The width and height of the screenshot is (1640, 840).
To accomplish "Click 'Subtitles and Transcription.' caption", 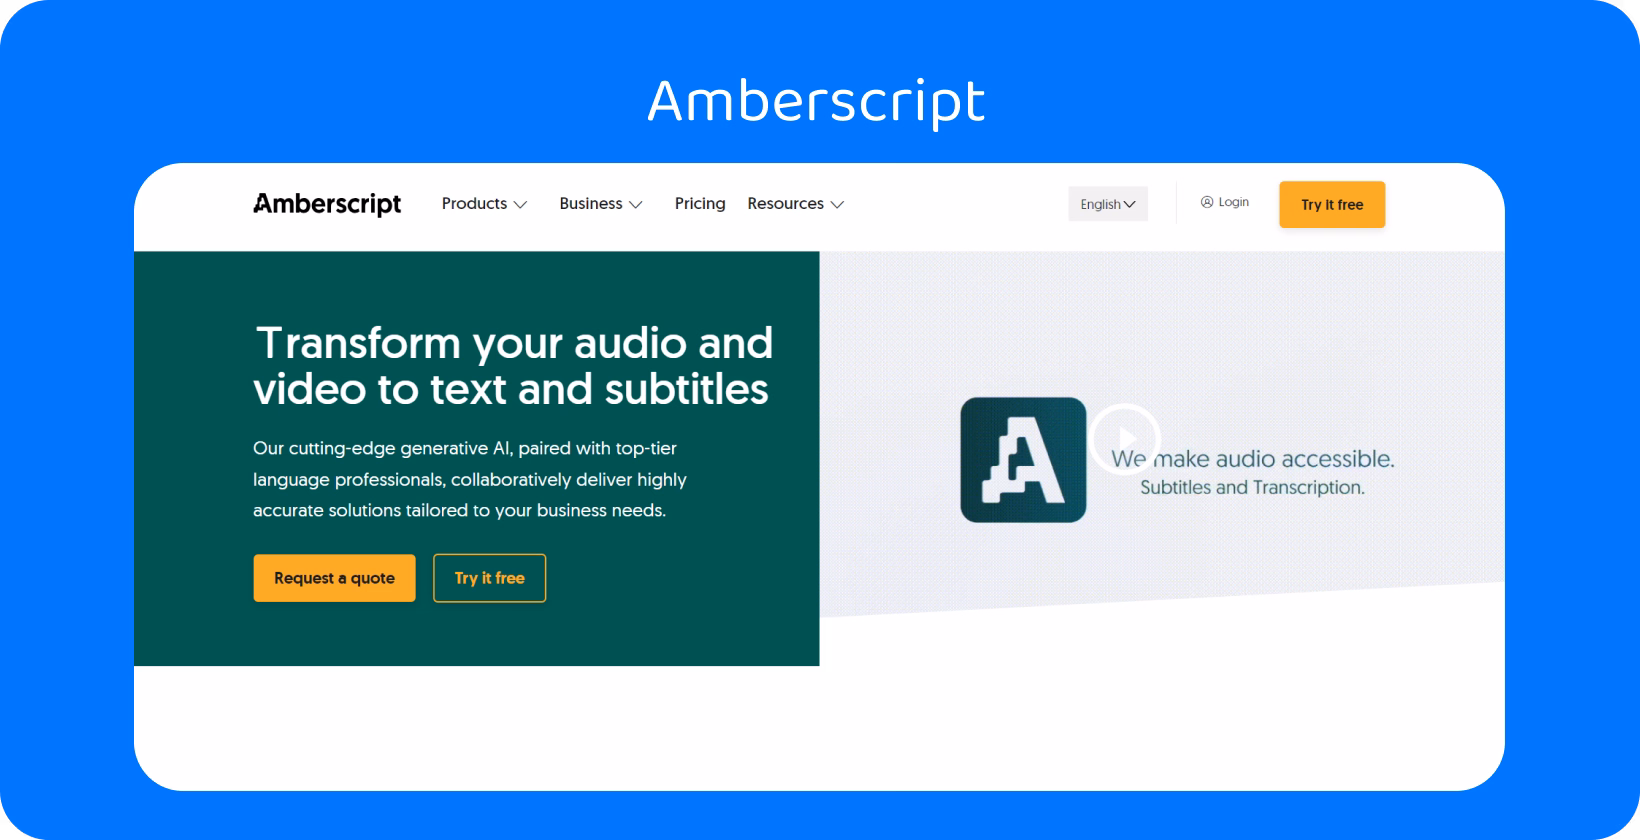I will [1252, 487].
